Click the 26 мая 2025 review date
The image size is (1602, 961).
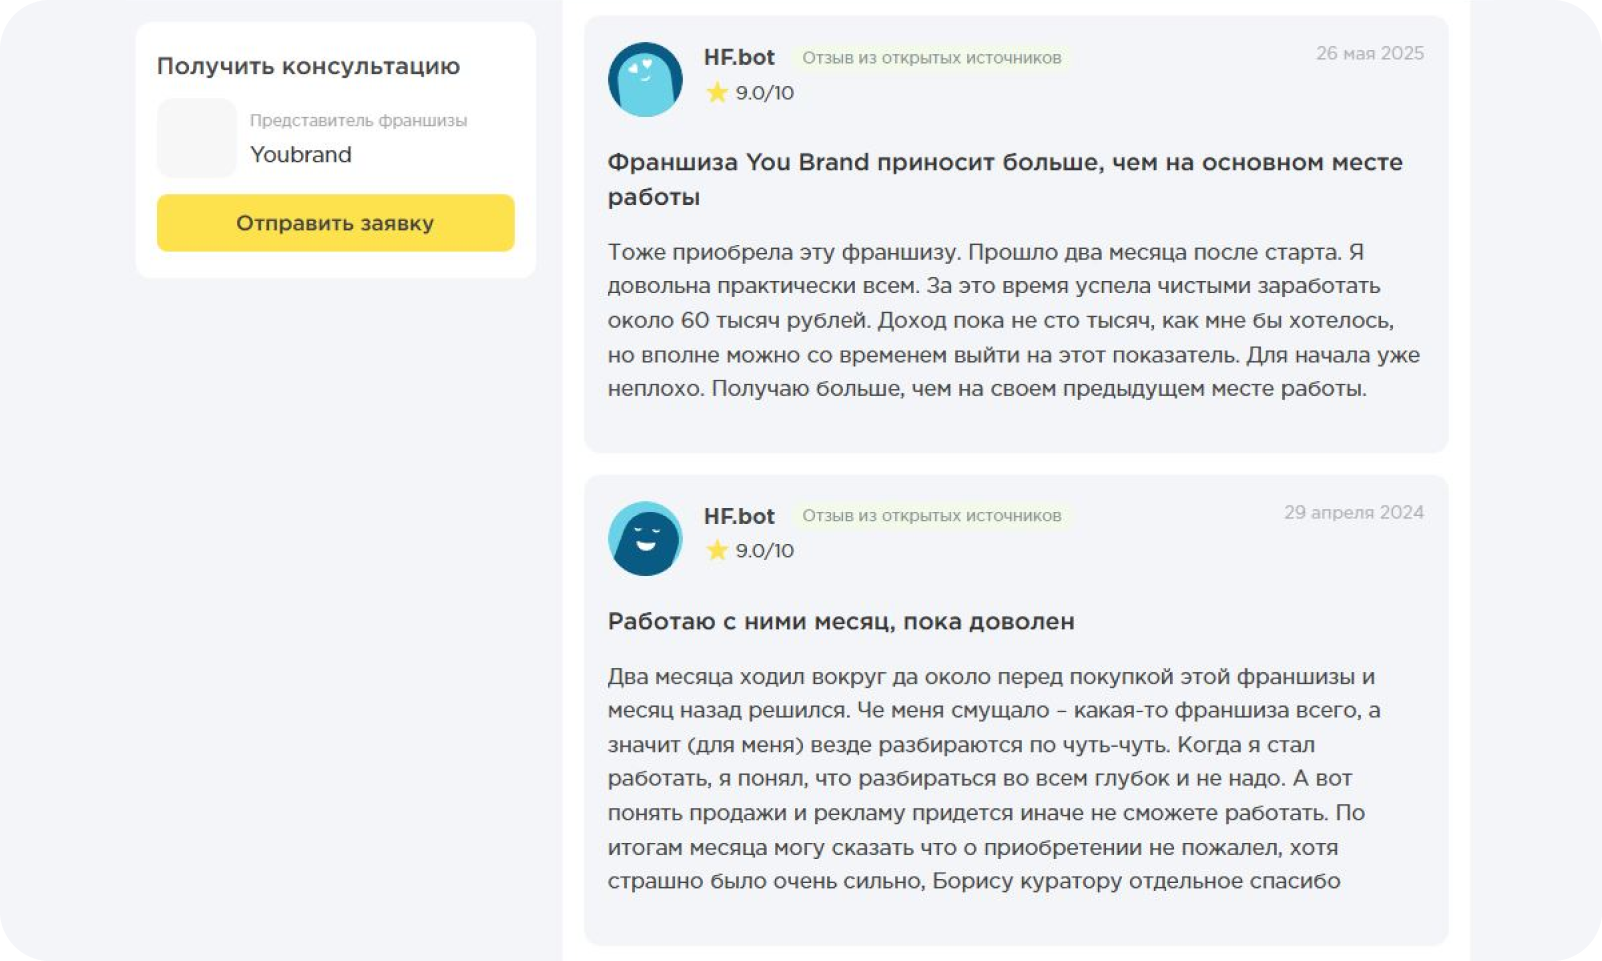tap(1369, 53)
